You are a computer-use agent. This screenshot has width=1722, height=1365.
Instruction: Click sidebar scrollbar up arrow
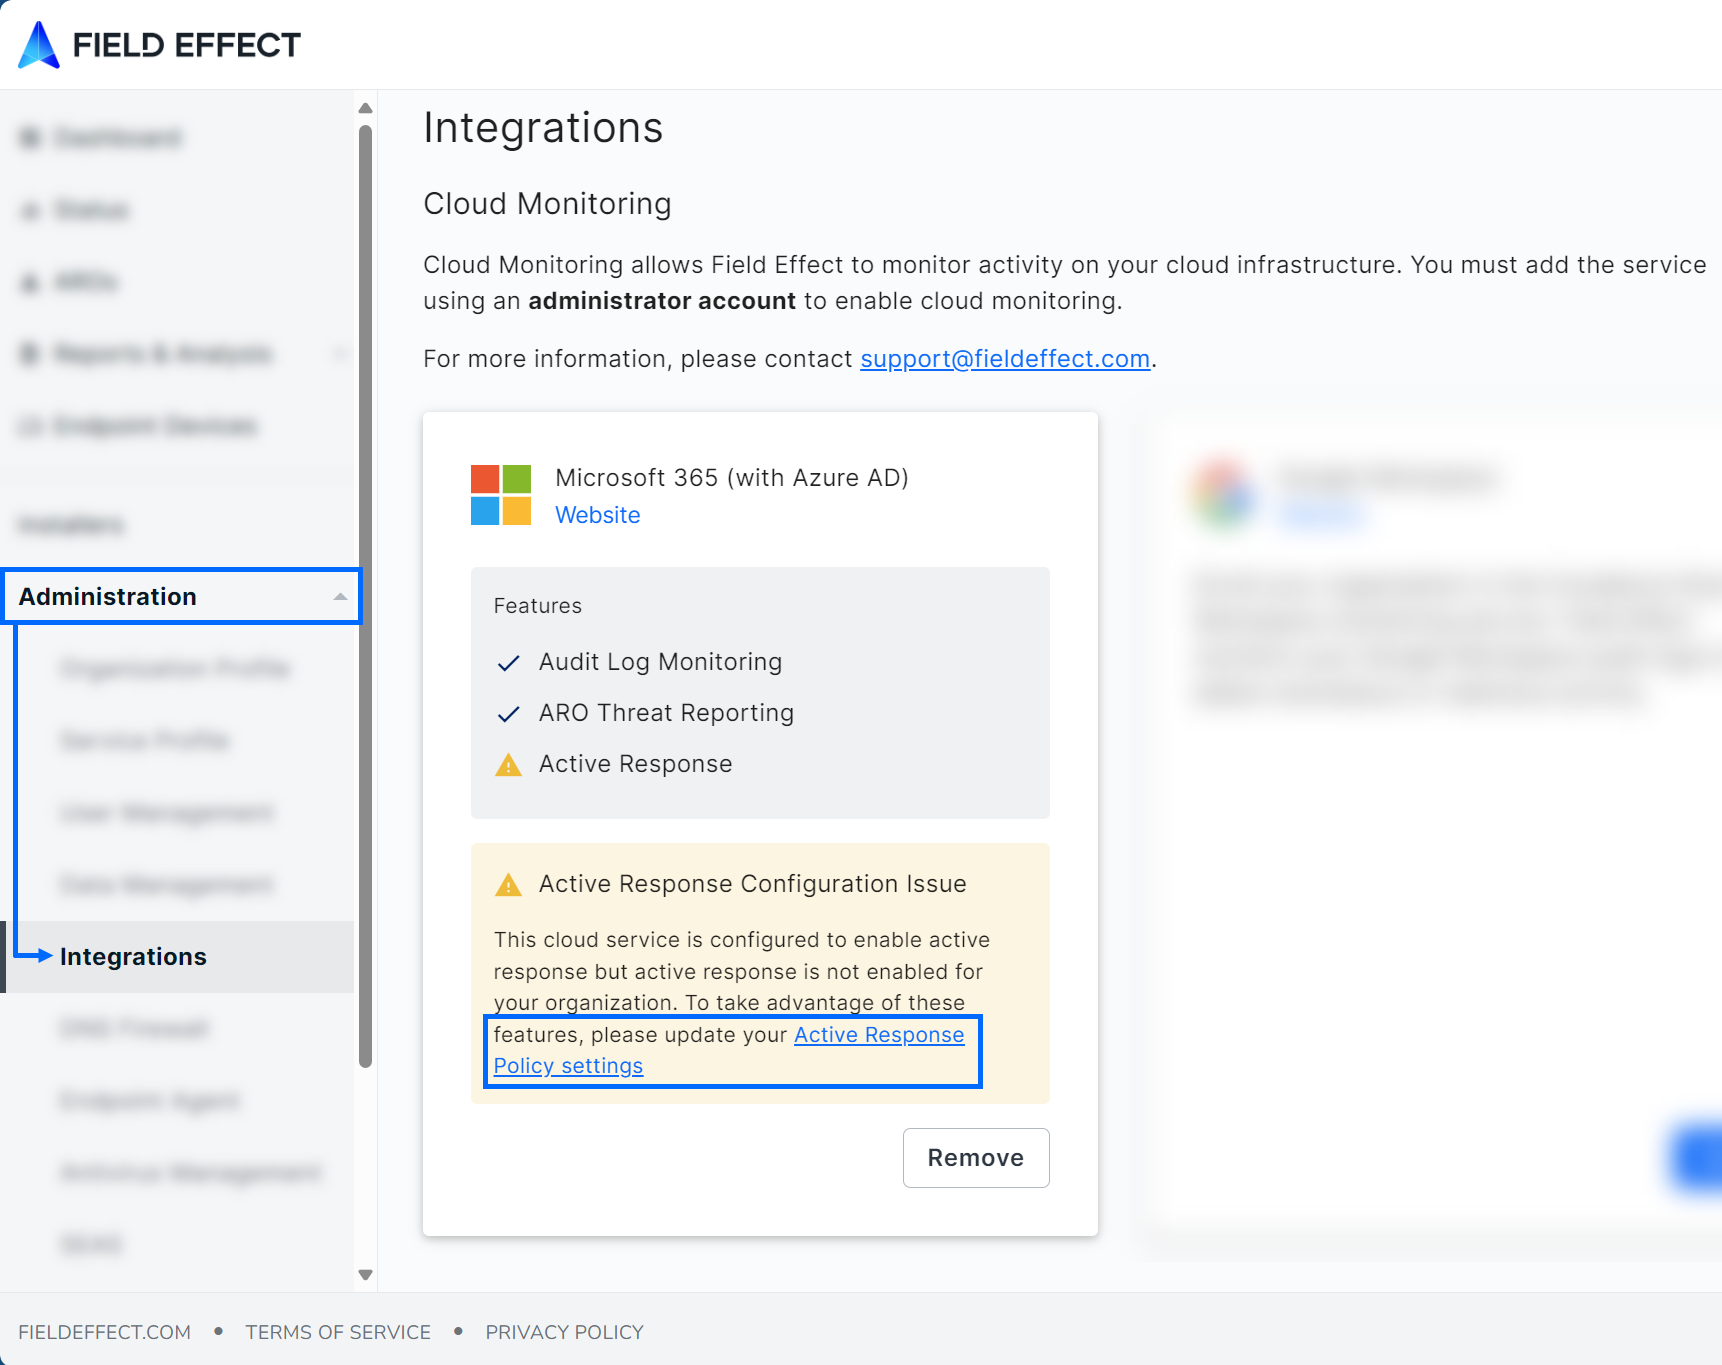click(x=365, y=108)
